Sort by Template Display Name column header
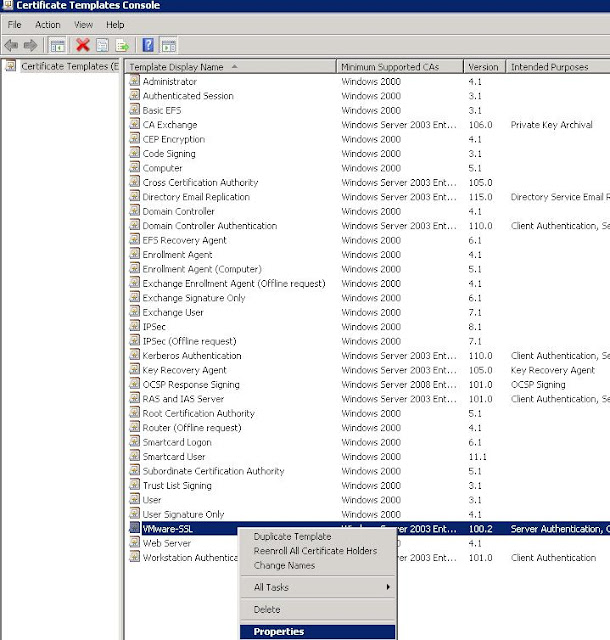Screen dimensions: 610x640 click(231, 67)
